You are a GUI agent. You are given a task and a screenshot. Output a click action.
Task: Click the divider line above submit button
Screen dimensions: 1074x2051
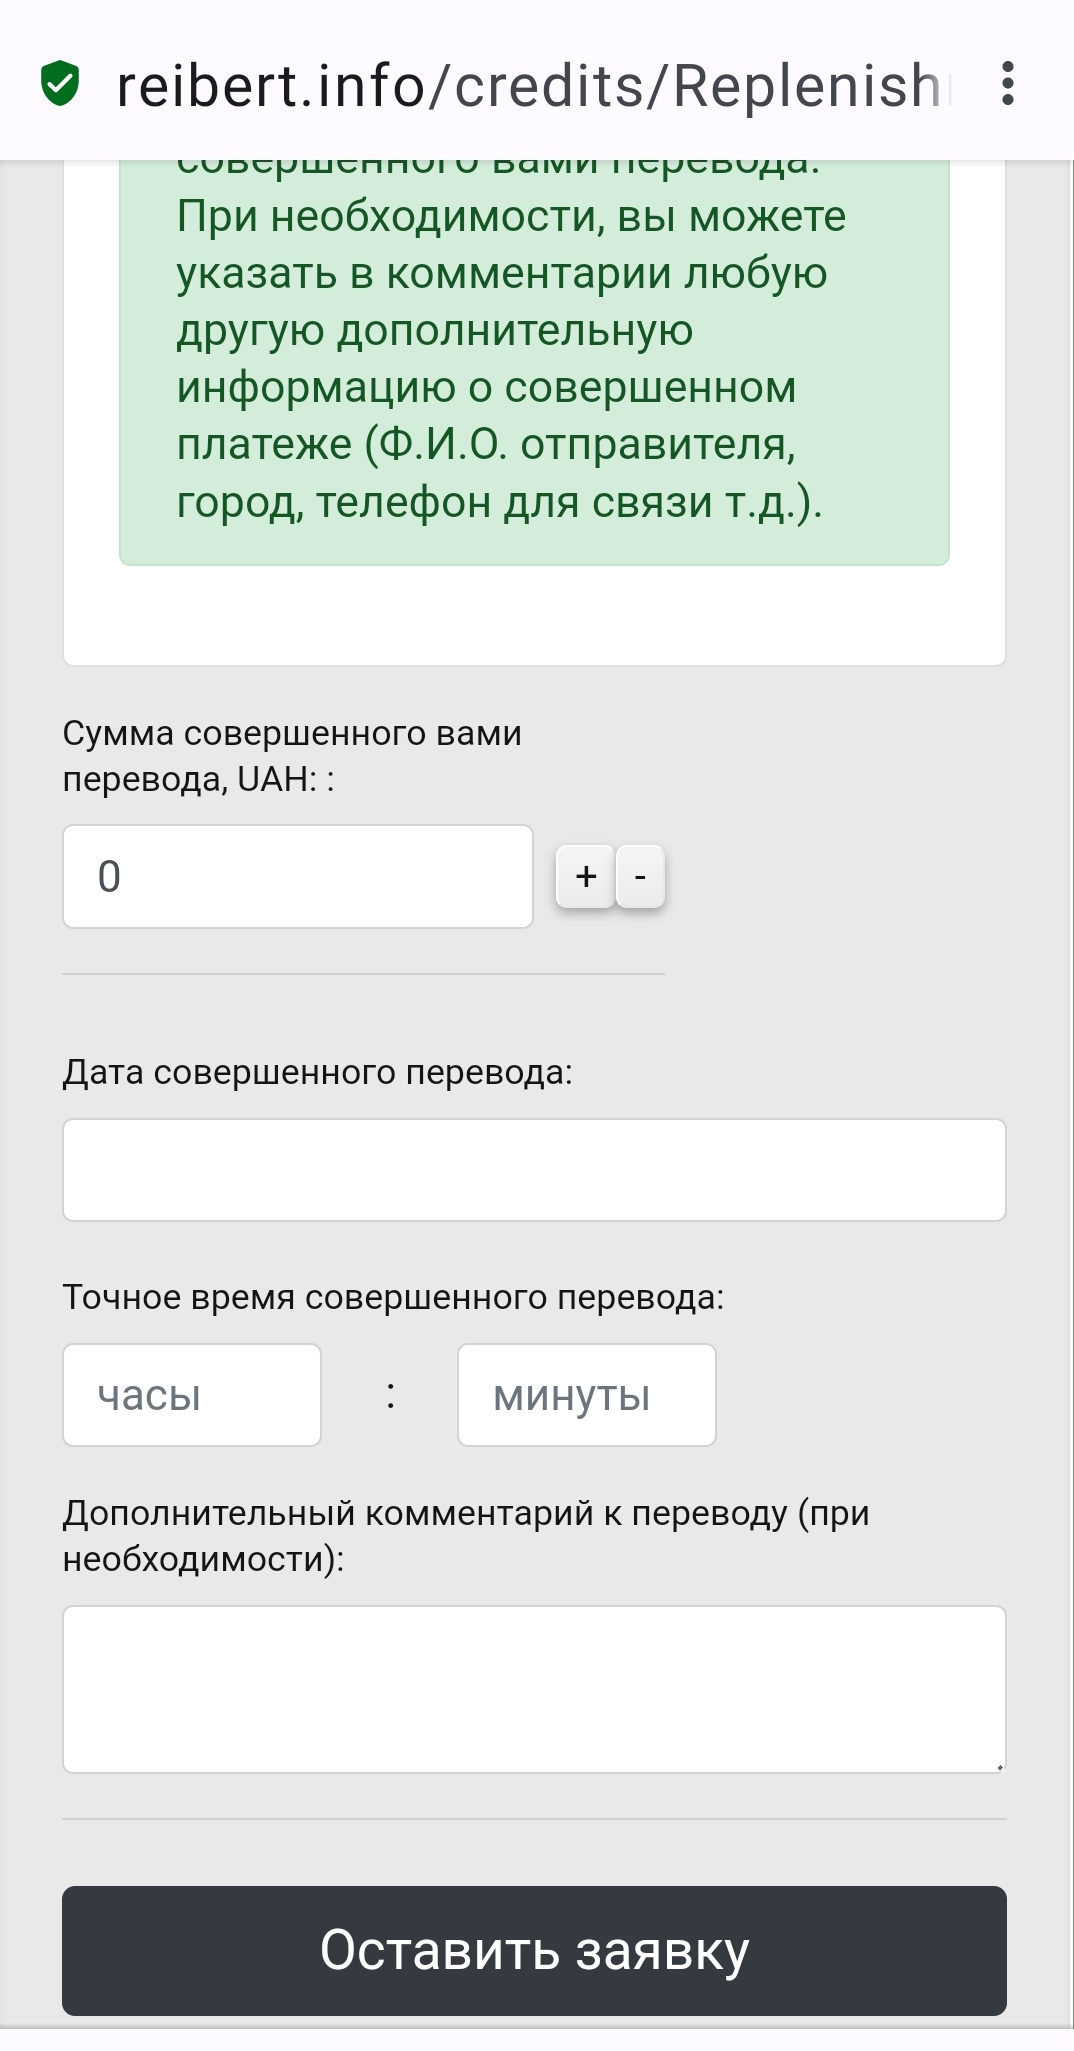click(534, 1819)
